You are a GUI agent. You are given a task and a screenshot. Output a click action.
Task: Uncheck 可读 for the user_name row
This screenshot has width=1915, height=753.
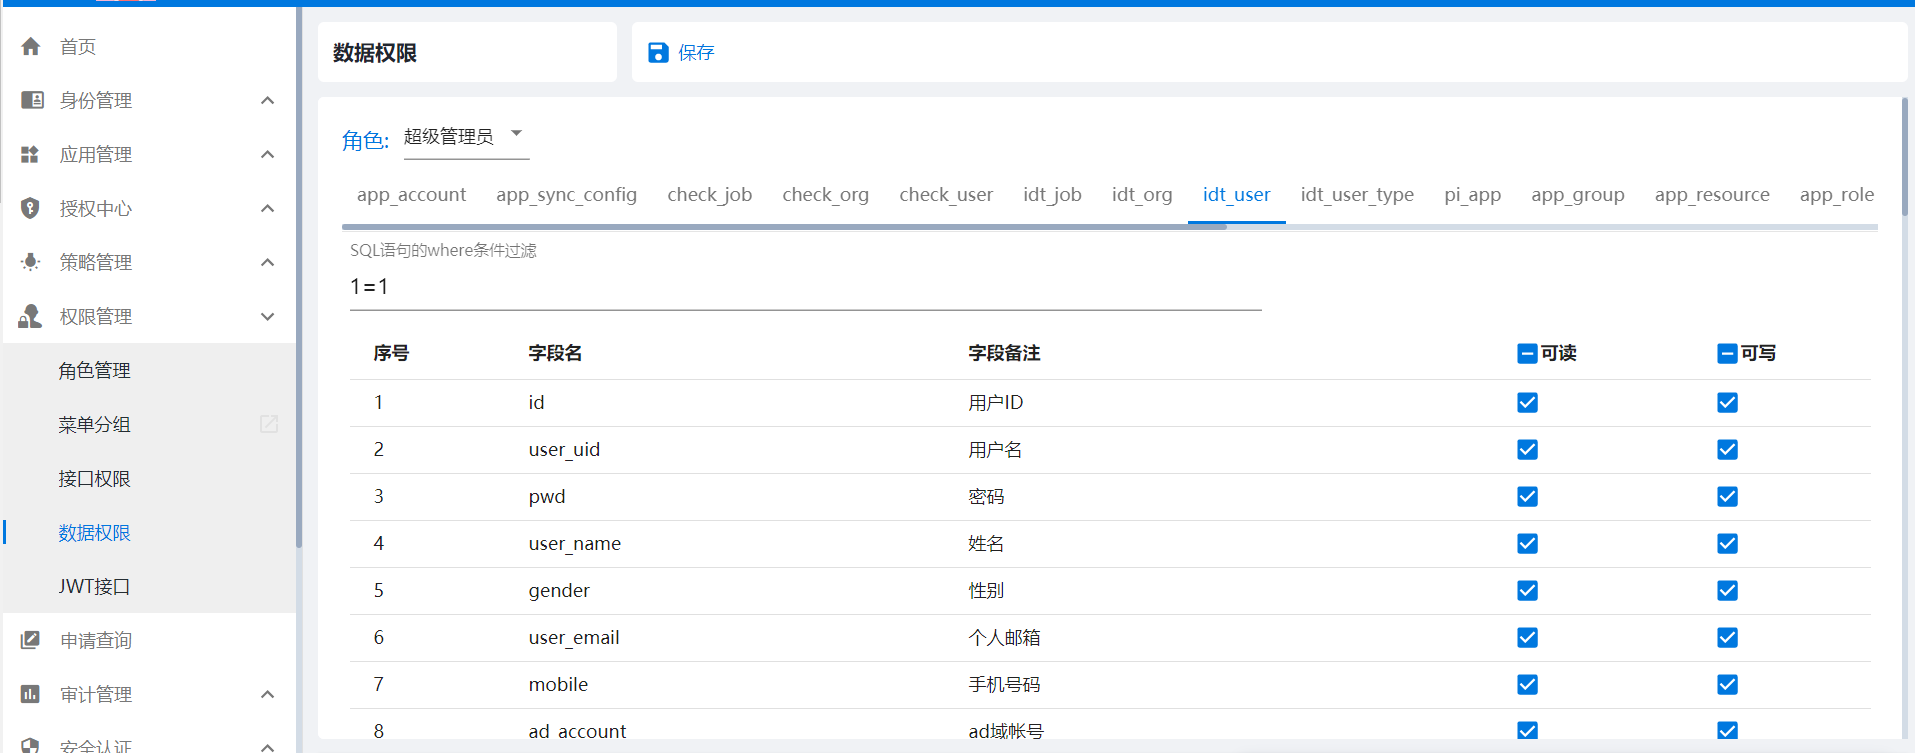1527,543
